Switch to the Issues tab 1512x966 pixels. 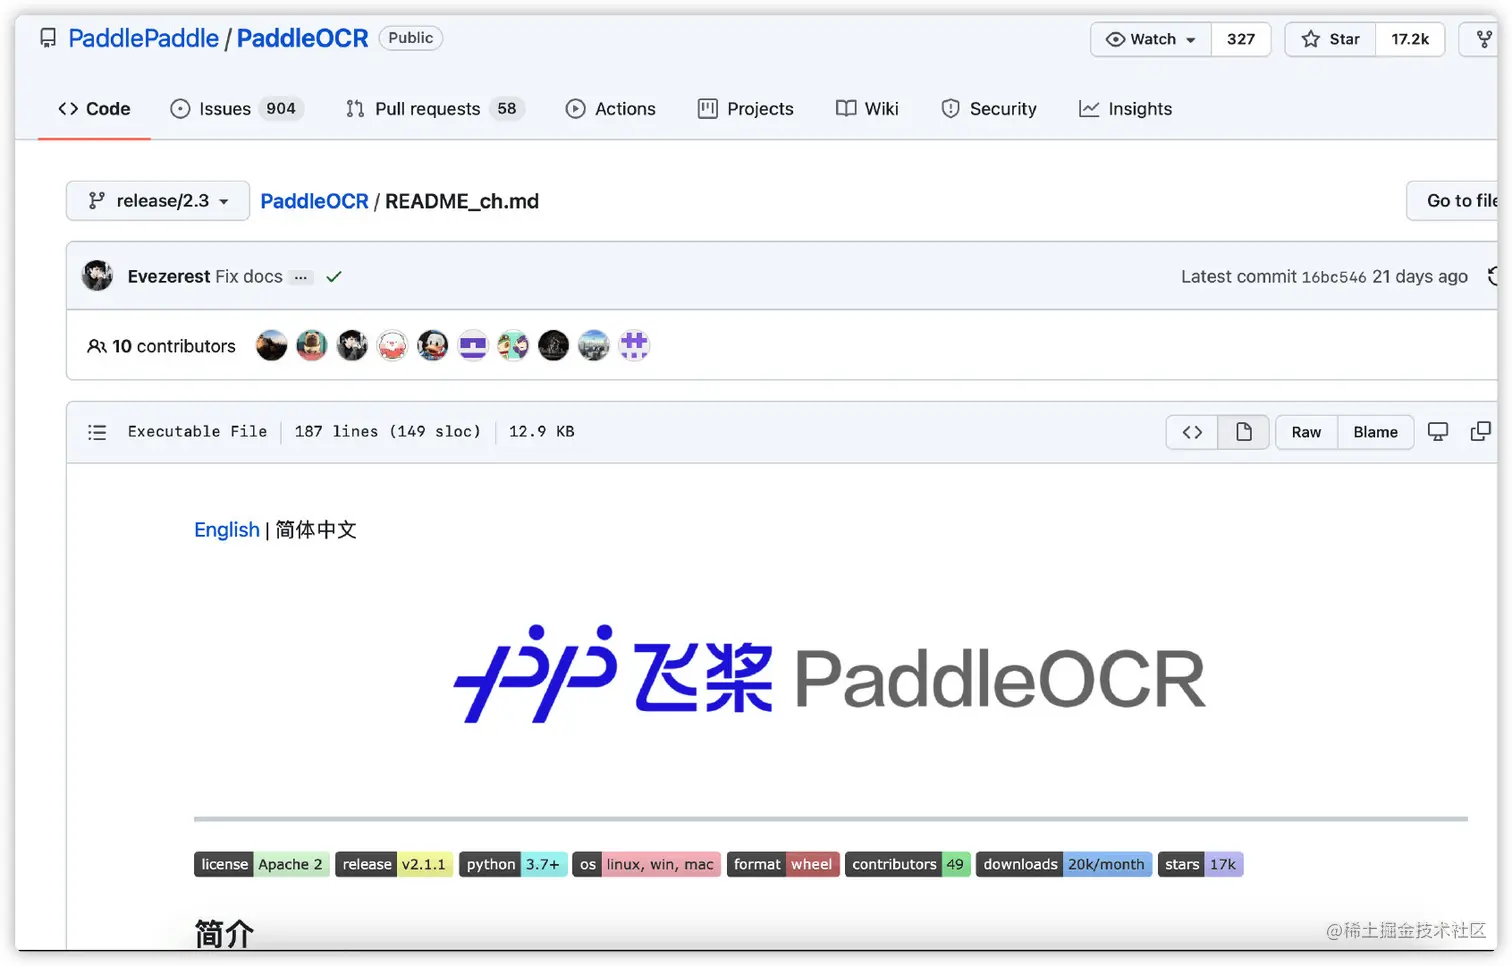(236, 109)
